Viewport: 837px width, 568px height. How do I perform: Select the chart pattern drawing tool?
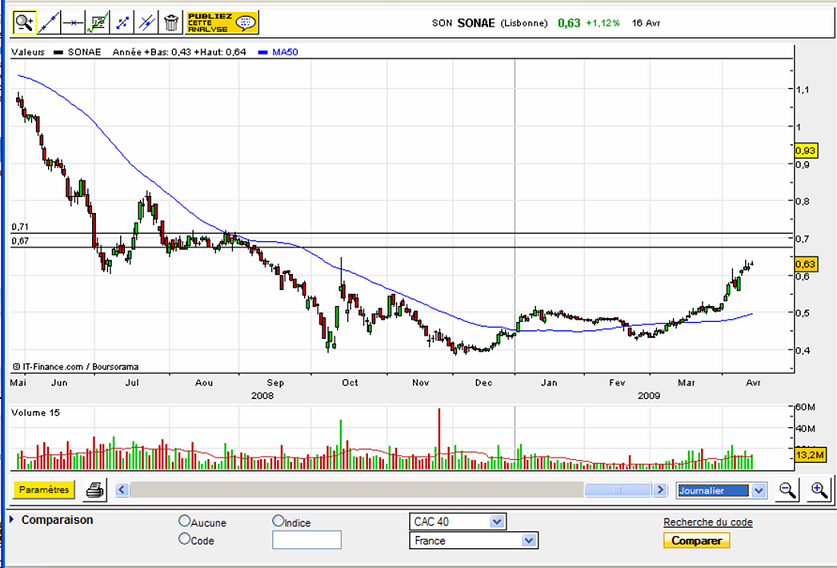coord(98,23)
